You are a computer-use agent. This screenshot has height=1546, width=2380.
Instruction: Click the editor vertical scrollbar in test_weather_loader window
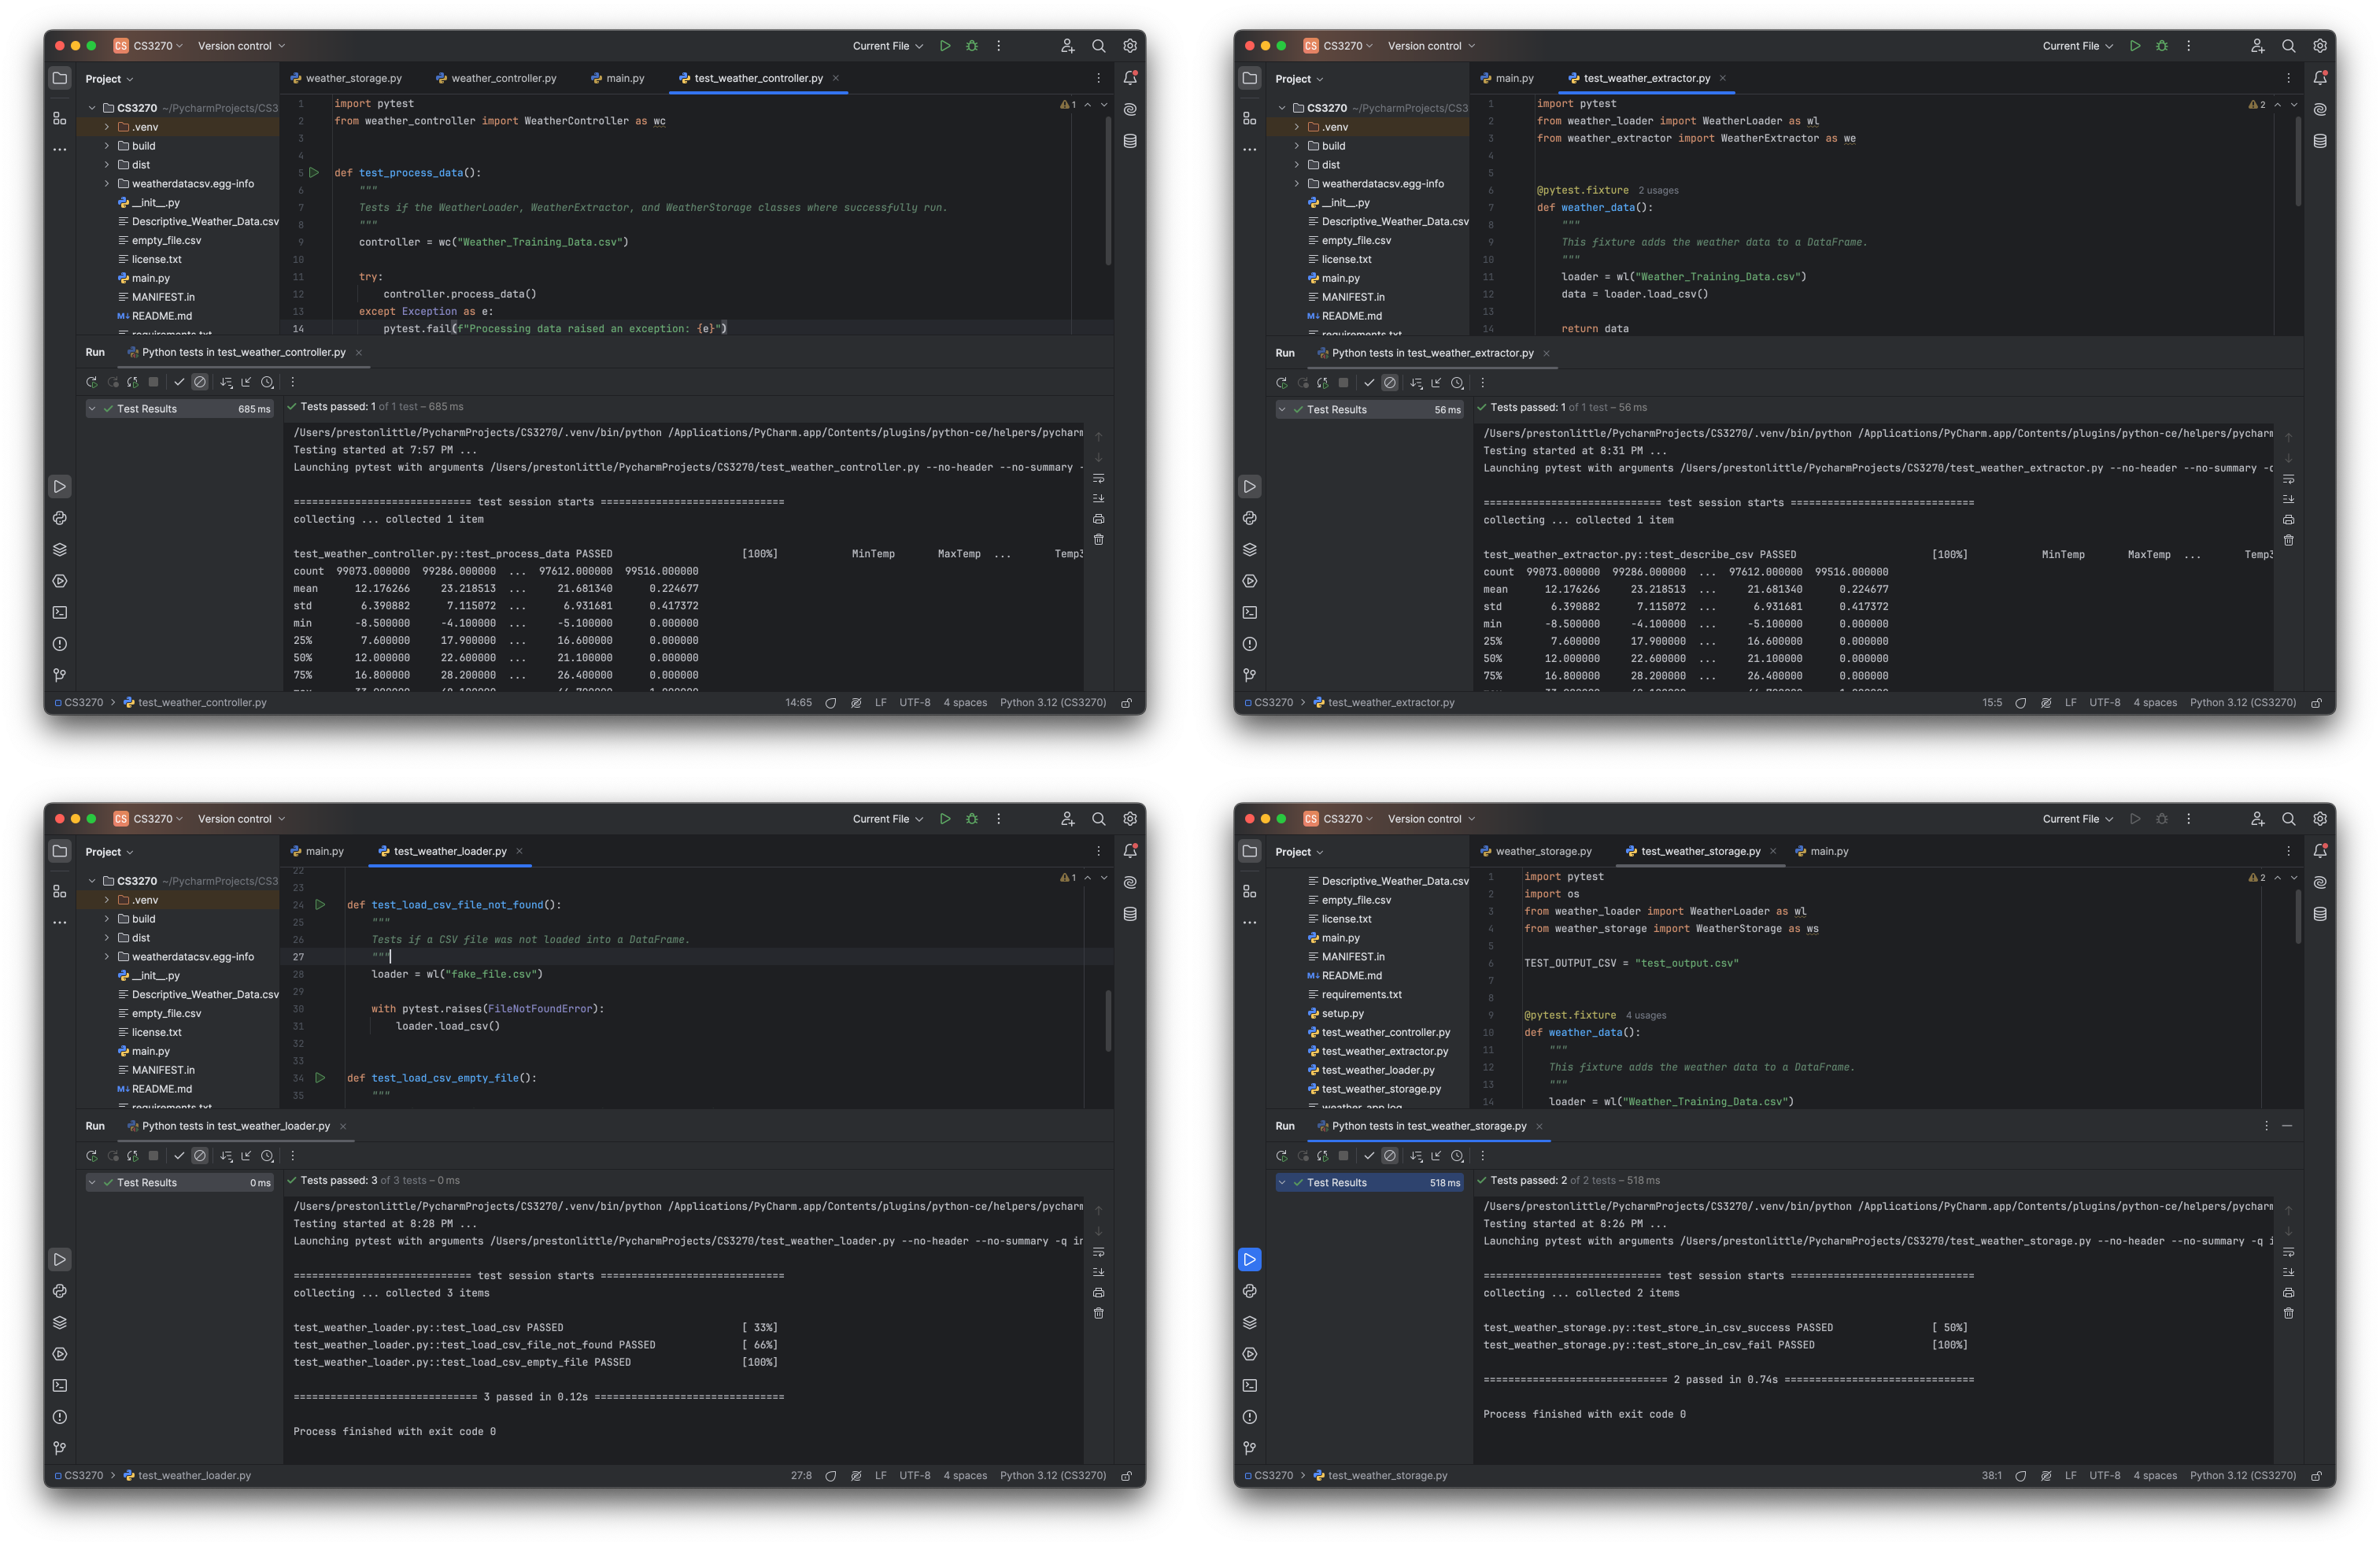pos(1108,1020)
